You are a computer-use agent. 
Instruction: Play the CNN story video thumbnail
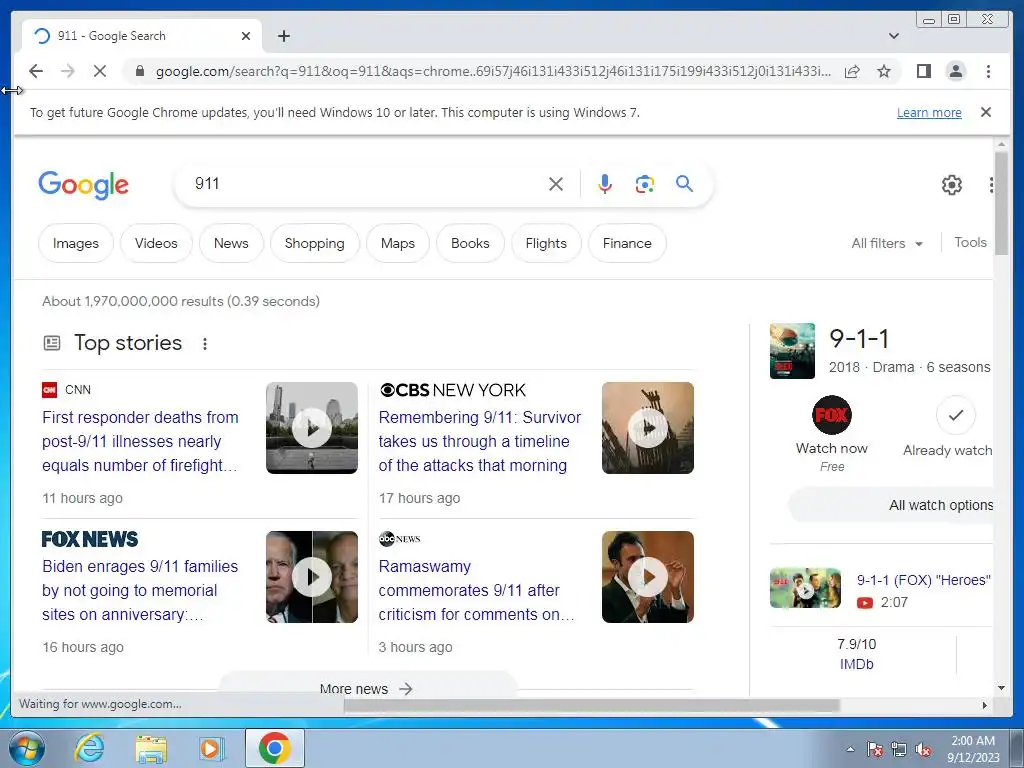click(x=312, y=428)
